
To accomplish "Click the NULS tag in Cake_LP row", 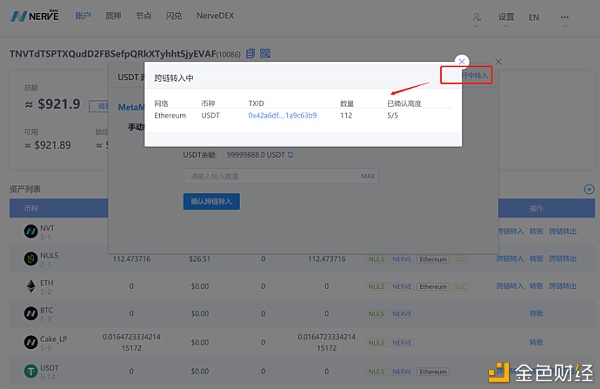I will 376,343.
